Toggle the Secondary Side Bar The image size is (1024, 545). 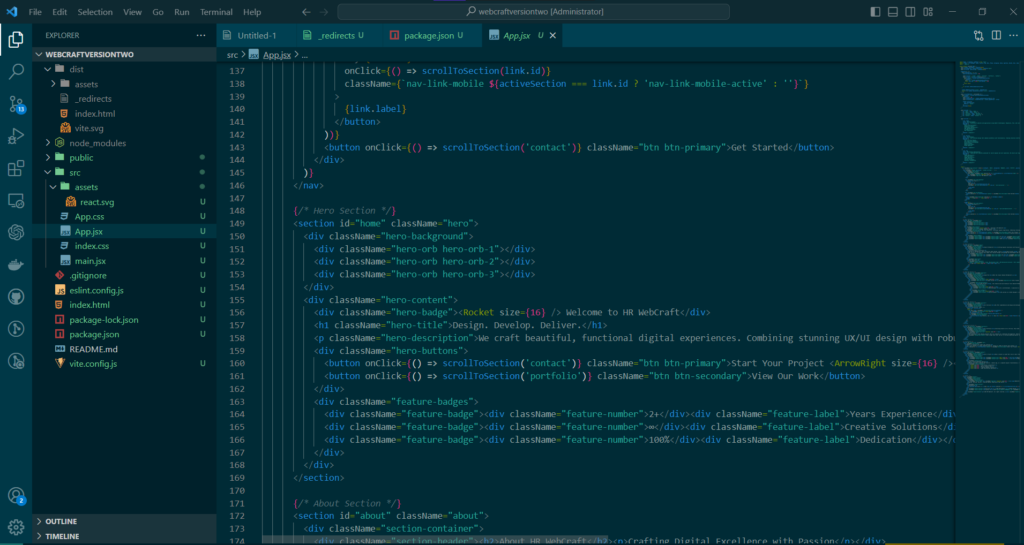pyautogui.click(x=910, y=12)
